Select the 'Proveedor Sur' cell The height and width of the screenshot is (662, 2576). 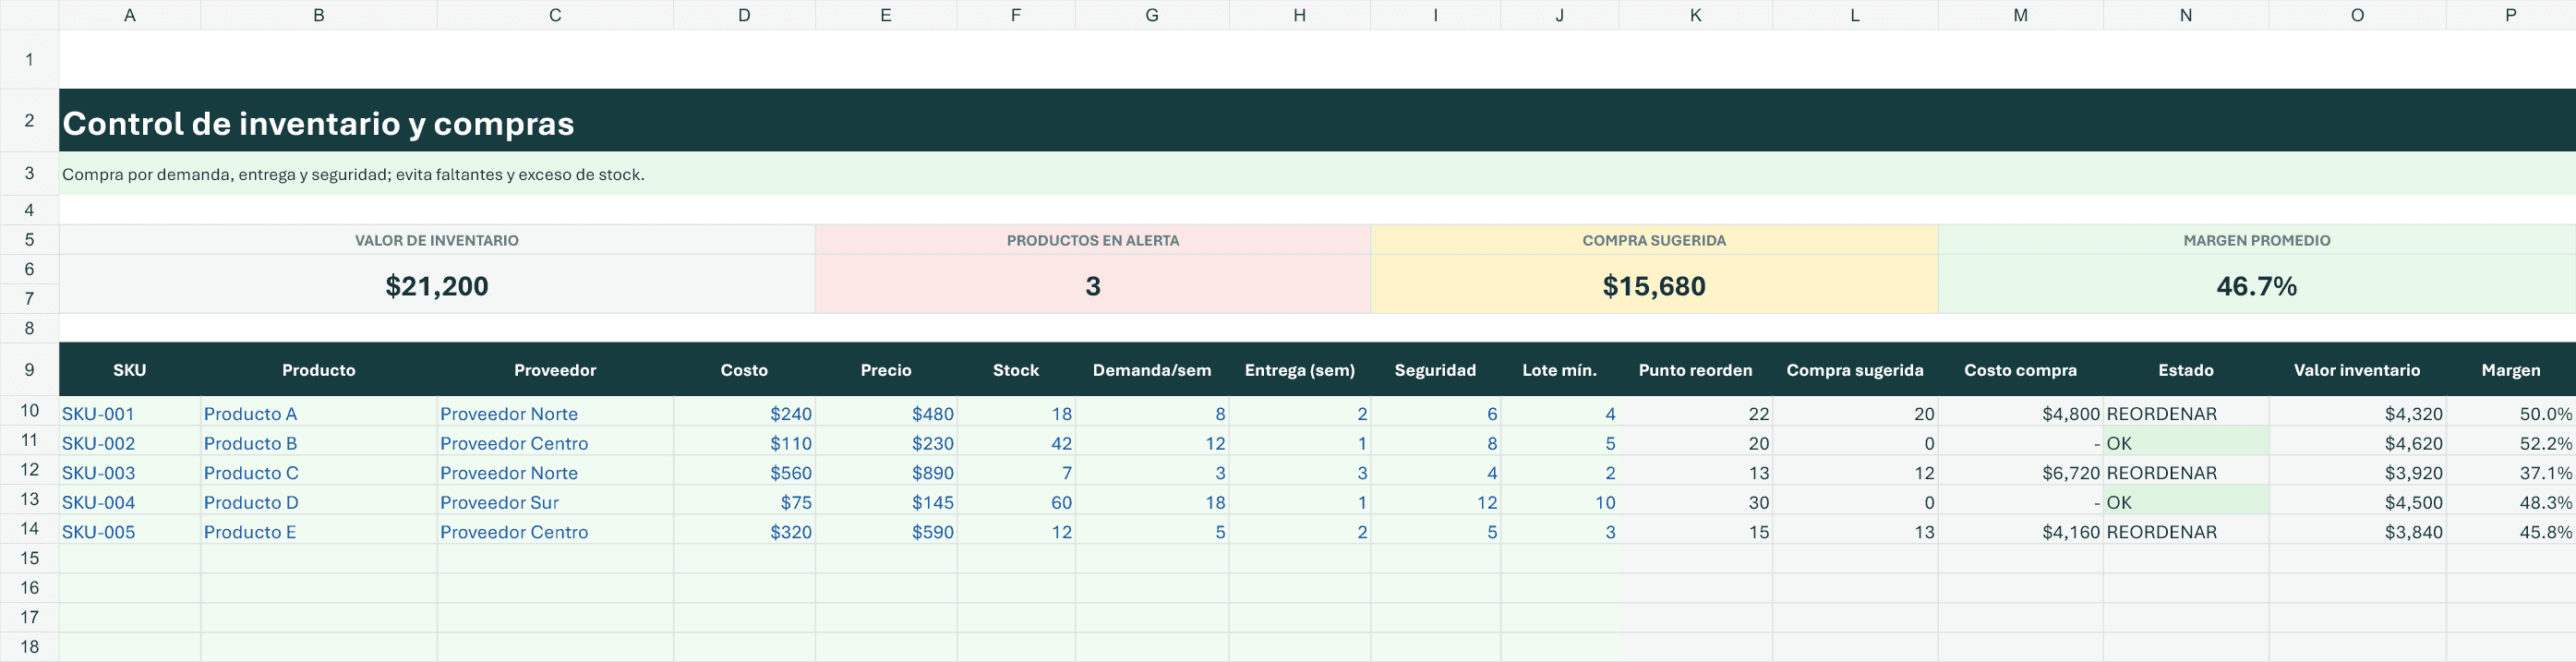click(x=555, y=502)
